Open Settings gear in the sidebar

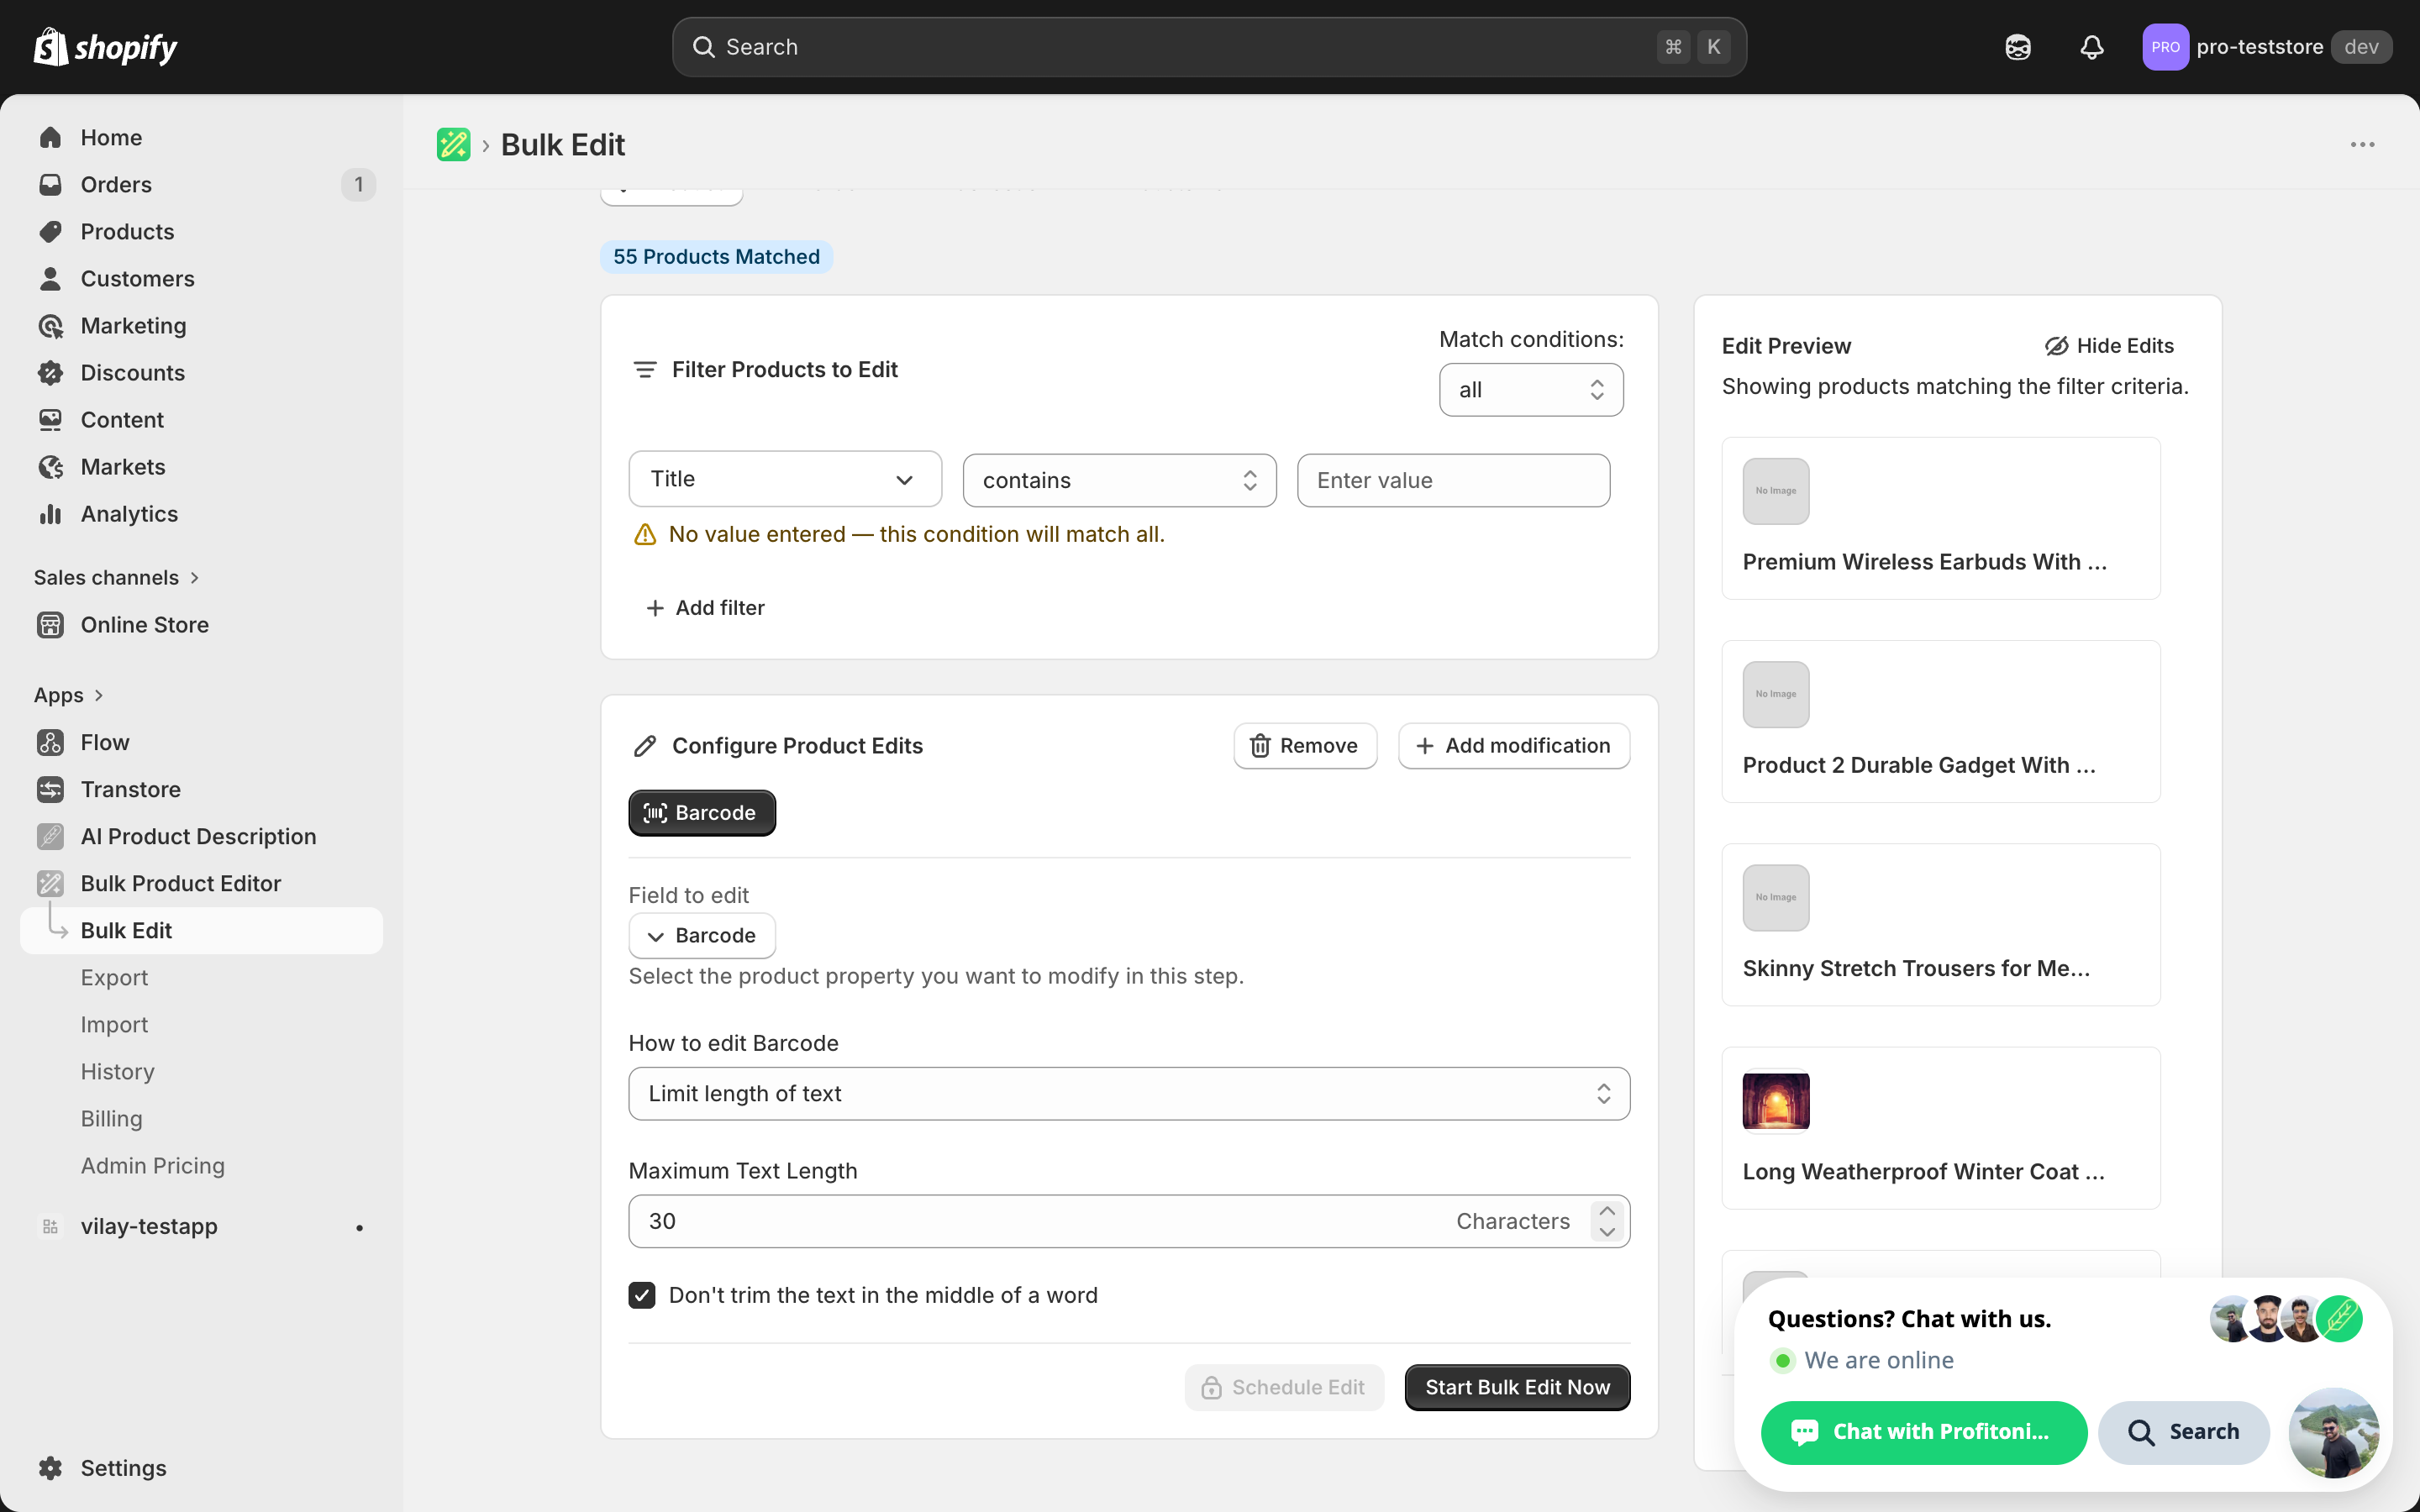[50, 1468]
